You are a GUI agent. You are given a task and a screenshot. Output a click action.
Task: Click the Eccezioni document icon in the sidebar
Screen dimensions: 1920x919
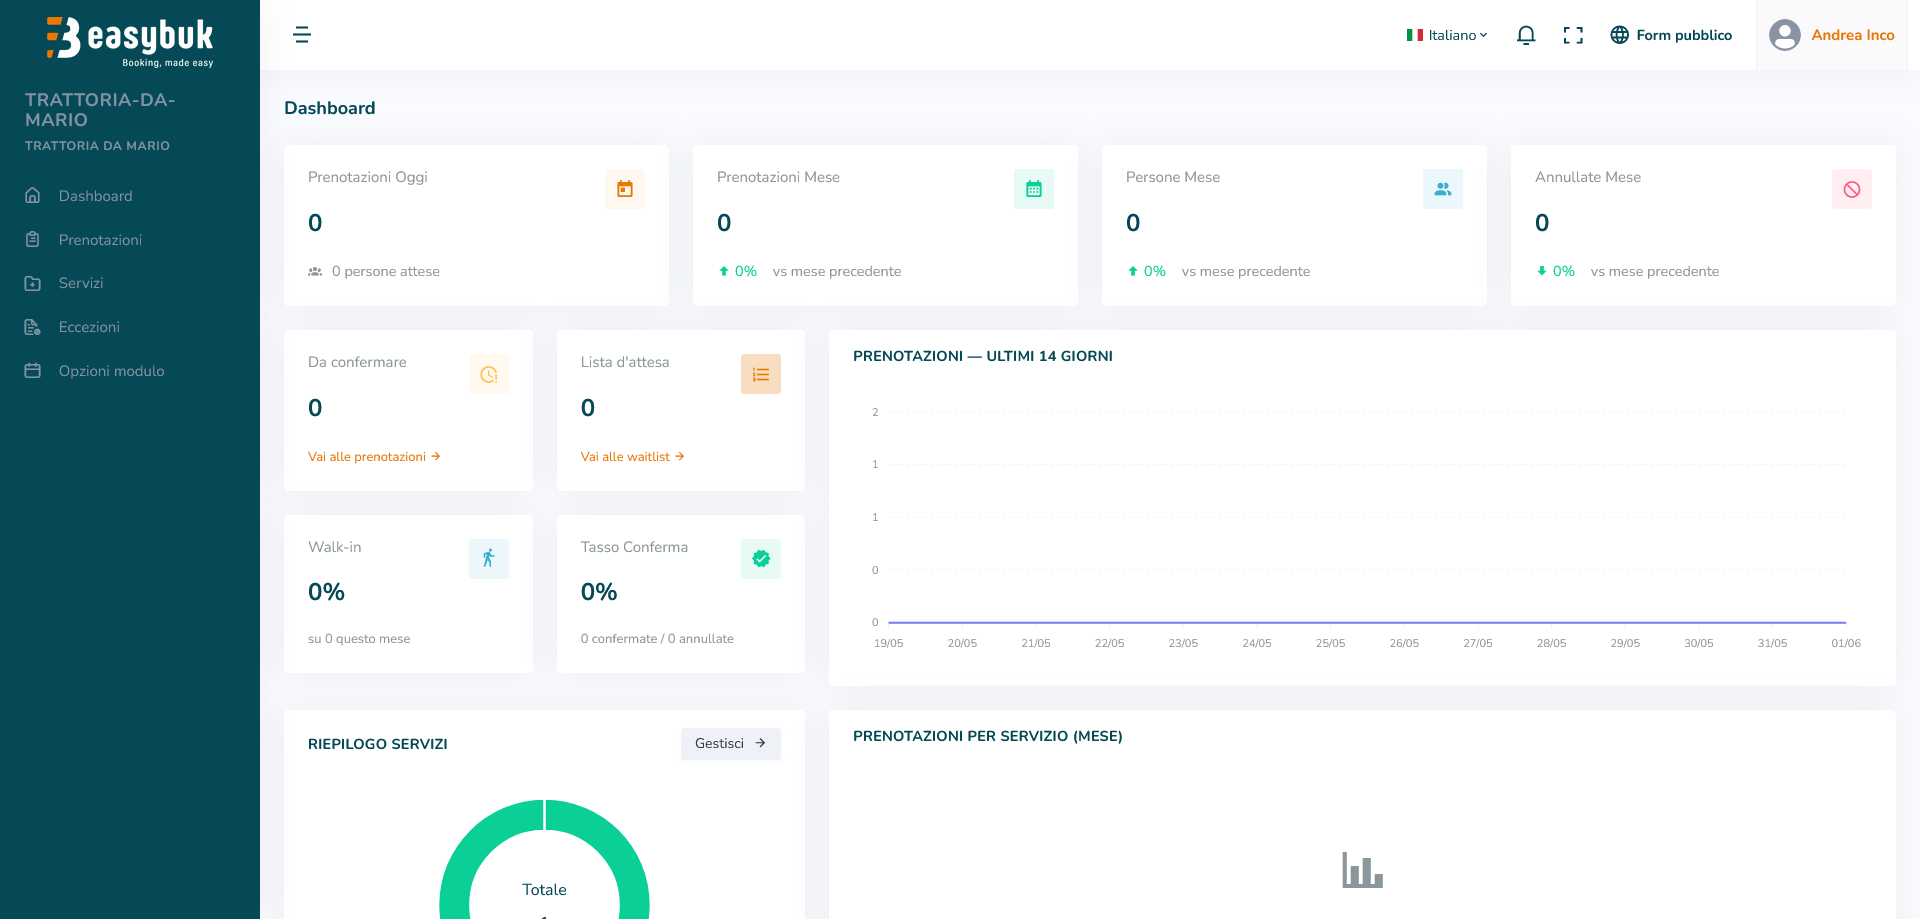[33, 327]
